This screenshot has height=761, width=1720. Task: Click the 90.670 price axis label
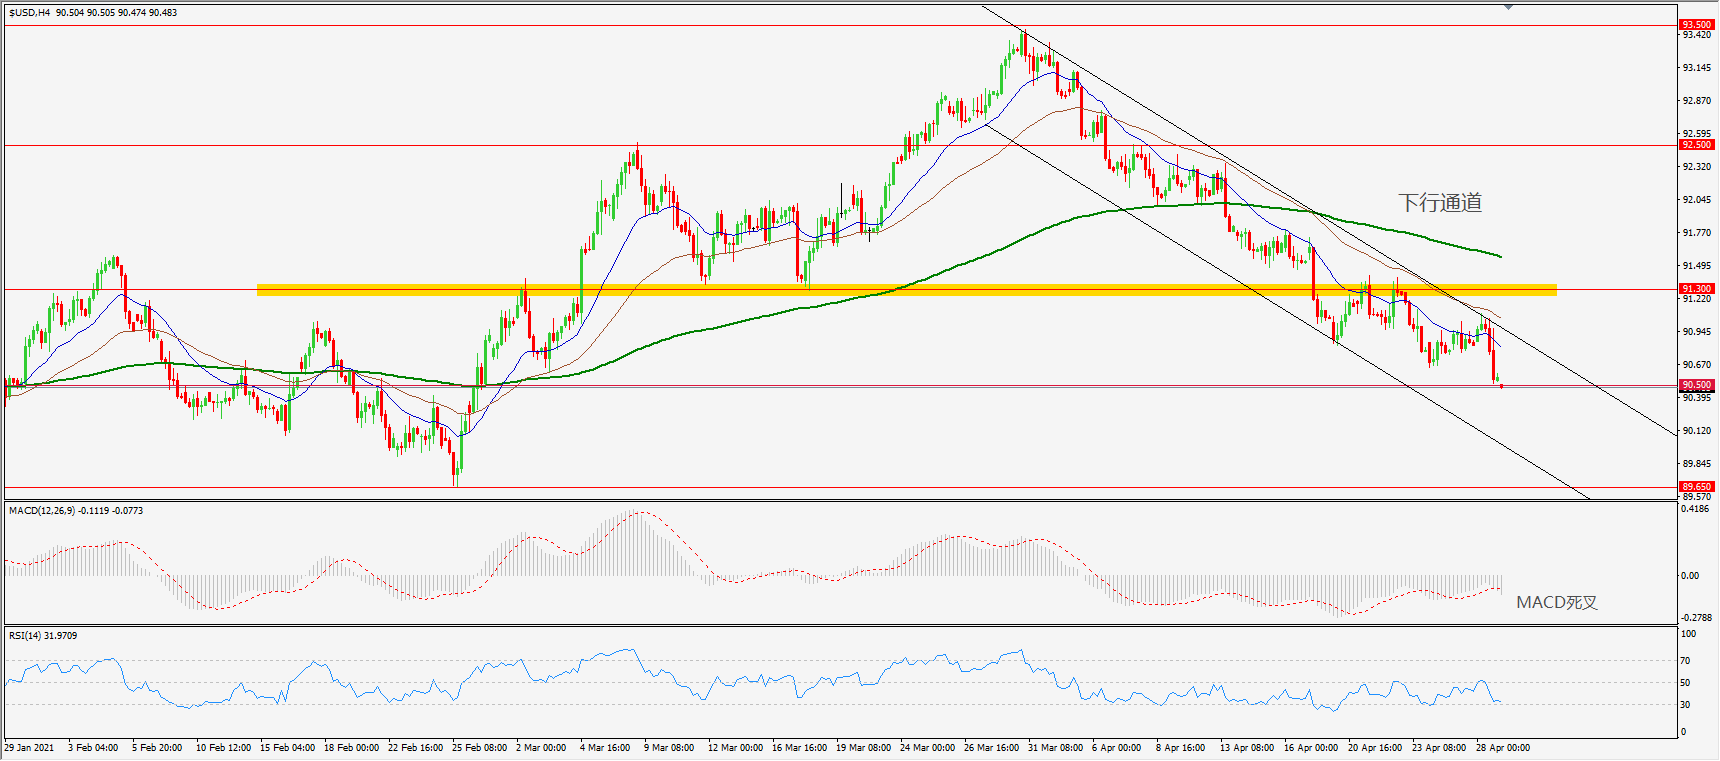(x=1697, y=365)
